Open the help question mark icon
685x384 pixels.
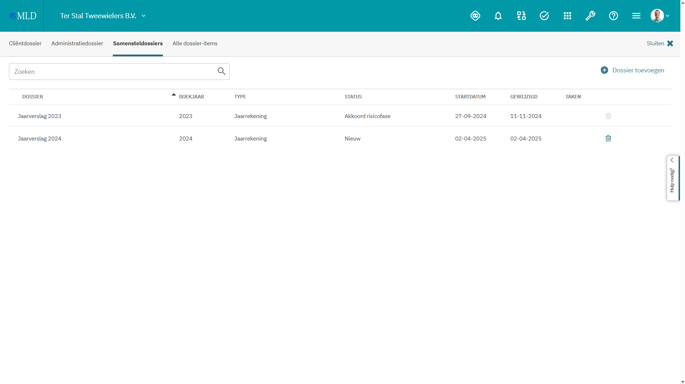pyautogui.click(x=613, y=16)
